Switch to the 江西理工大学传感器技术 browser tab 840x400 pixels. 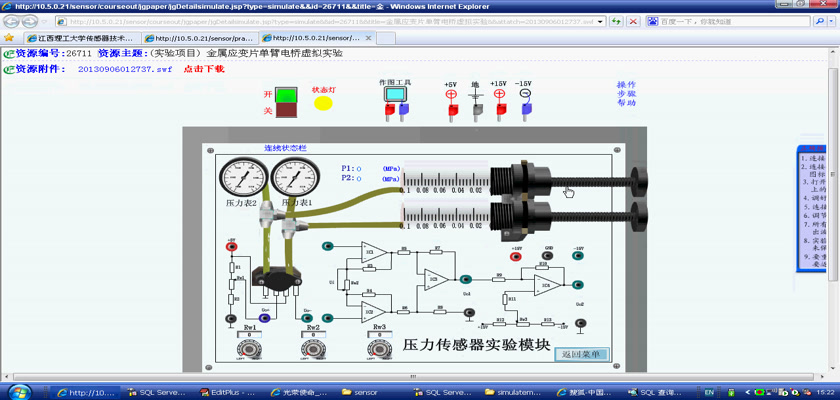82,39
